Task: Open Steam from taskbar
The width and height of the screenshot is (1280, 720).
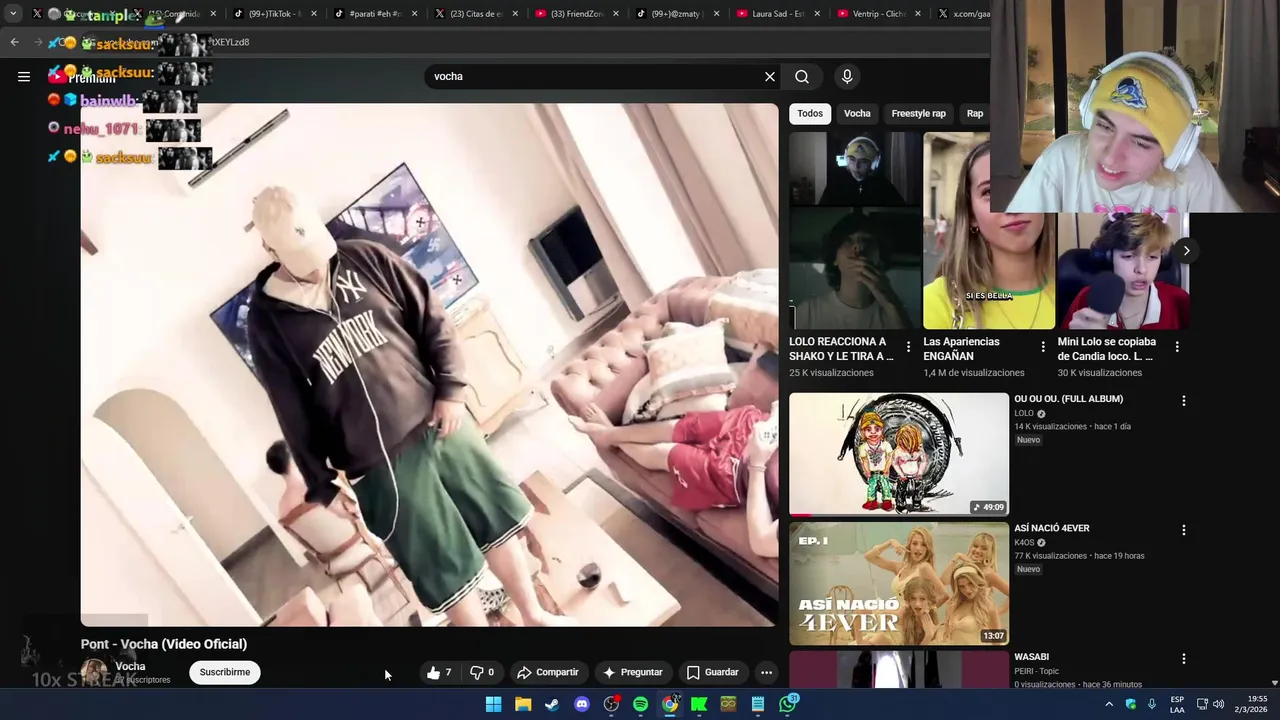Action: pyautogui.click(x=552, y=704)
